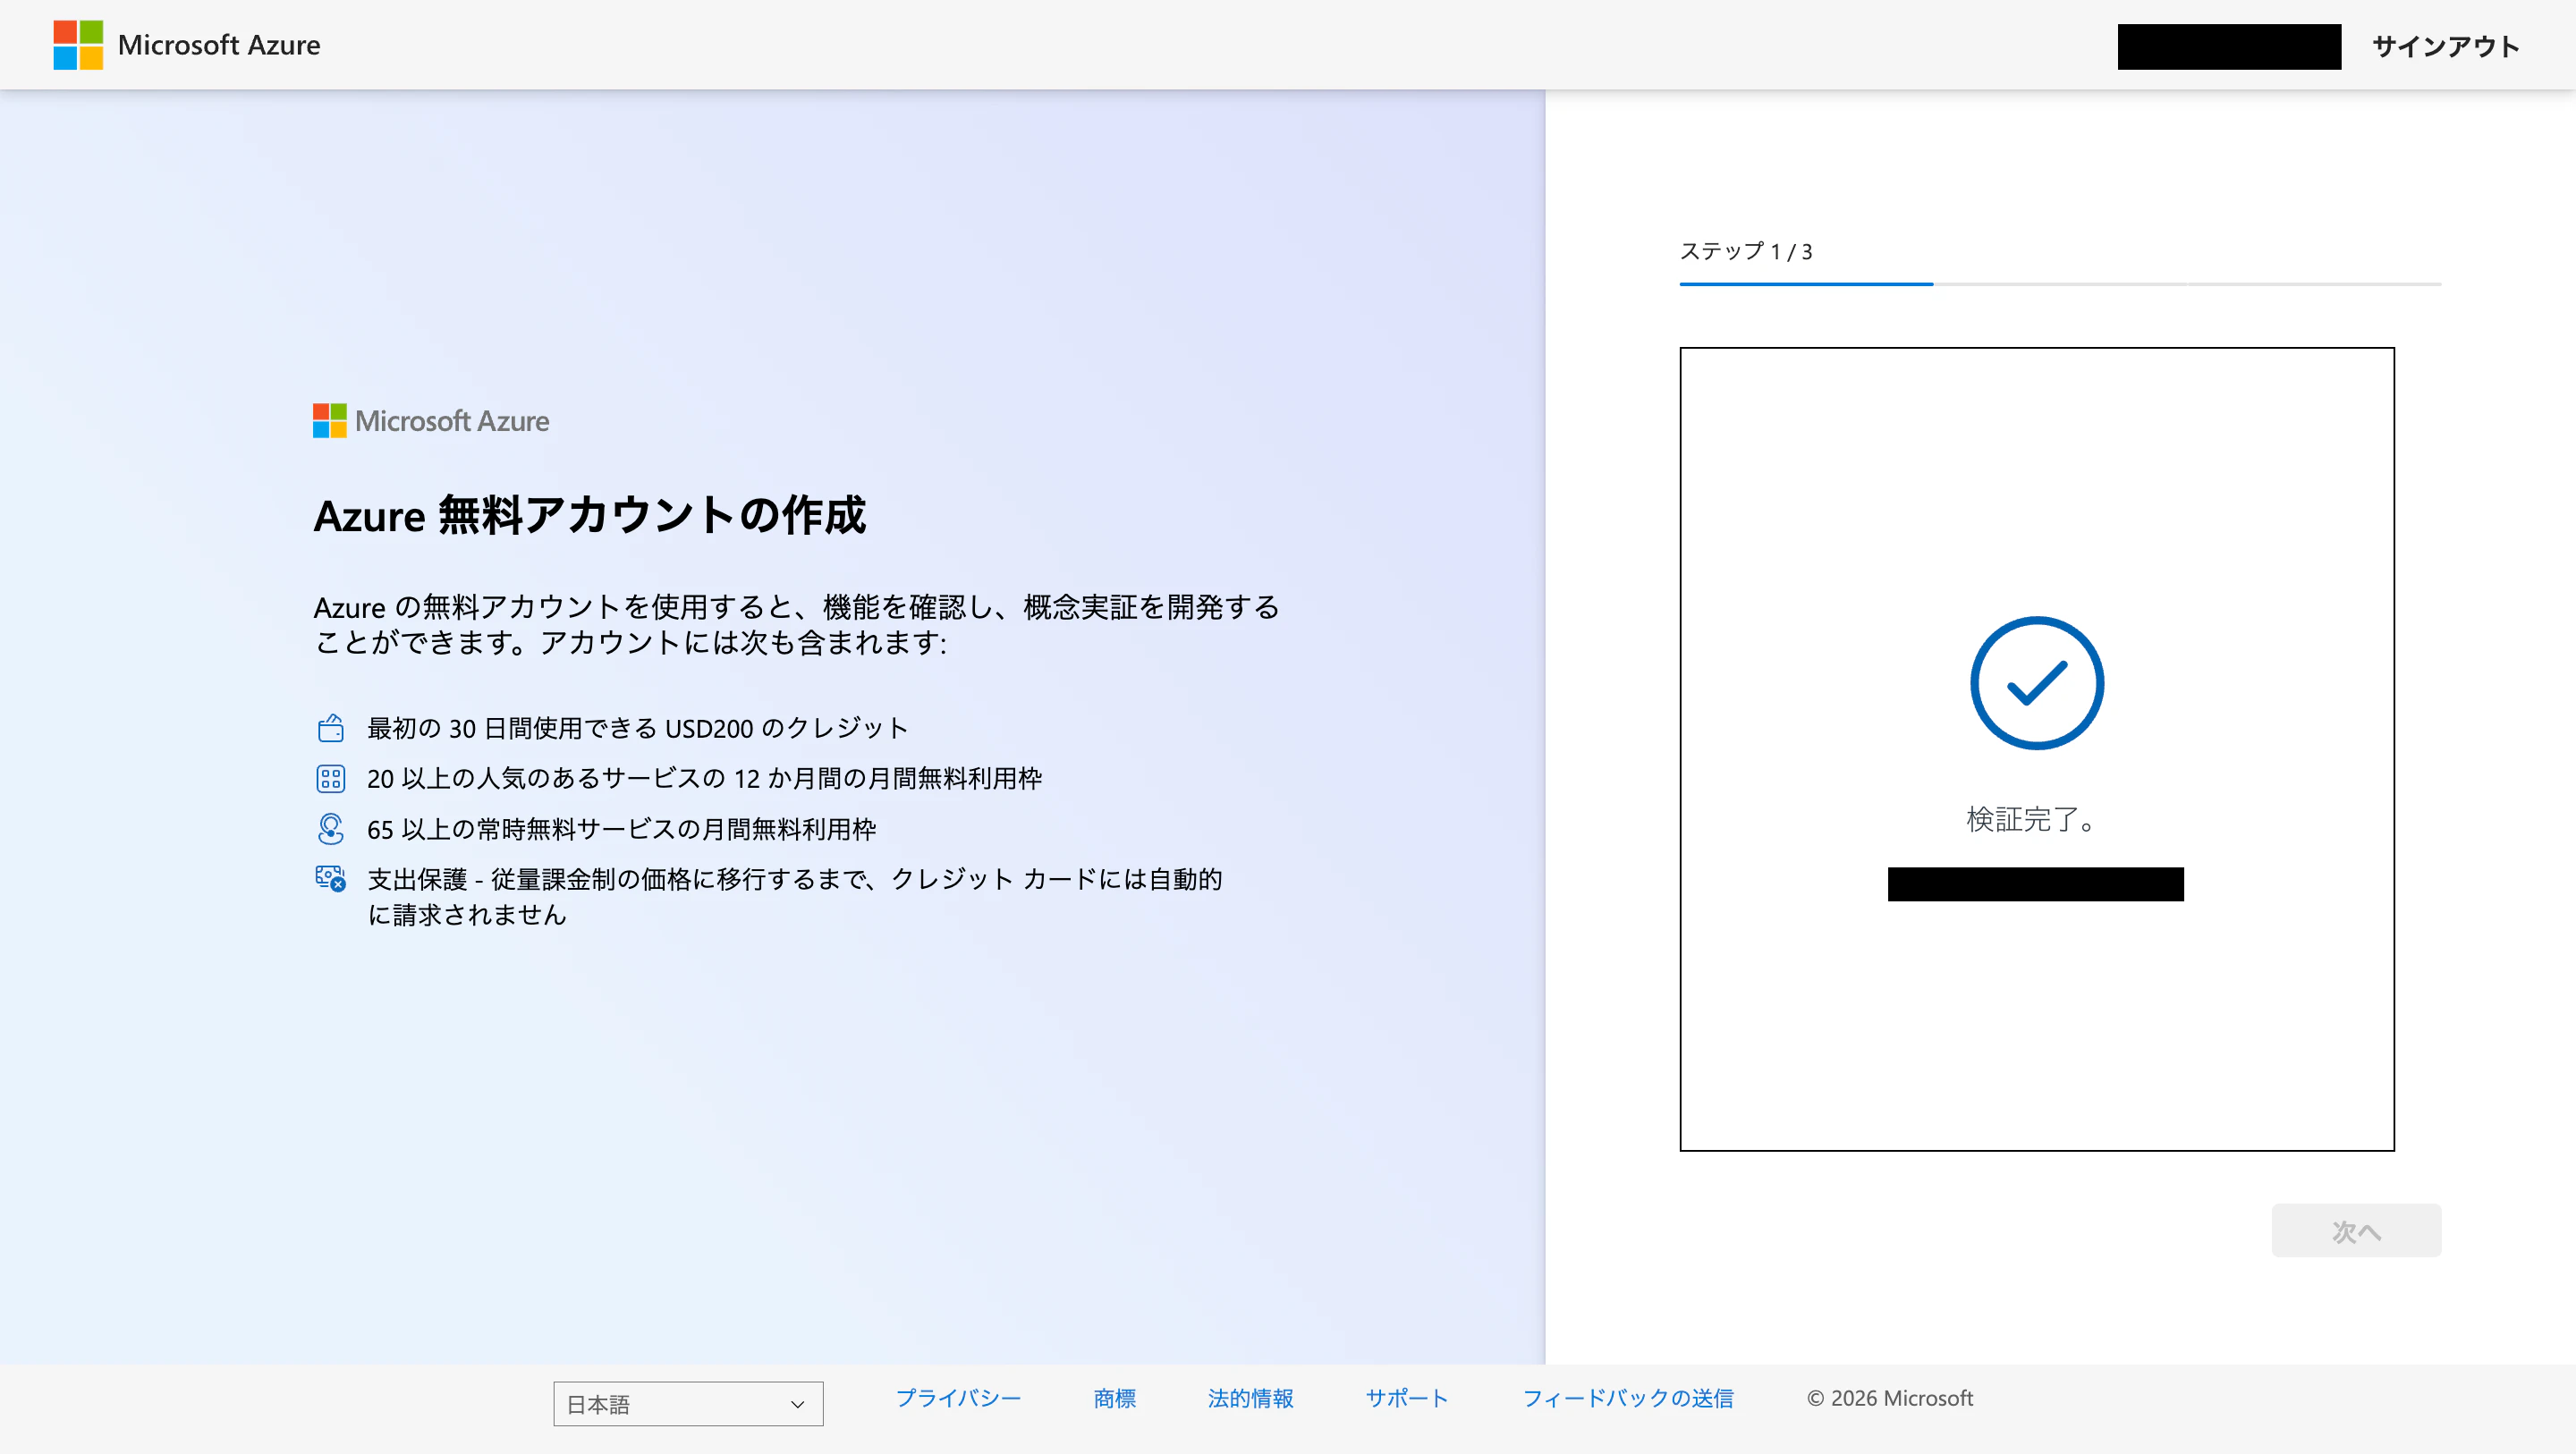Click the ステップ 1 / 3 step label

tap(1746, 251)
